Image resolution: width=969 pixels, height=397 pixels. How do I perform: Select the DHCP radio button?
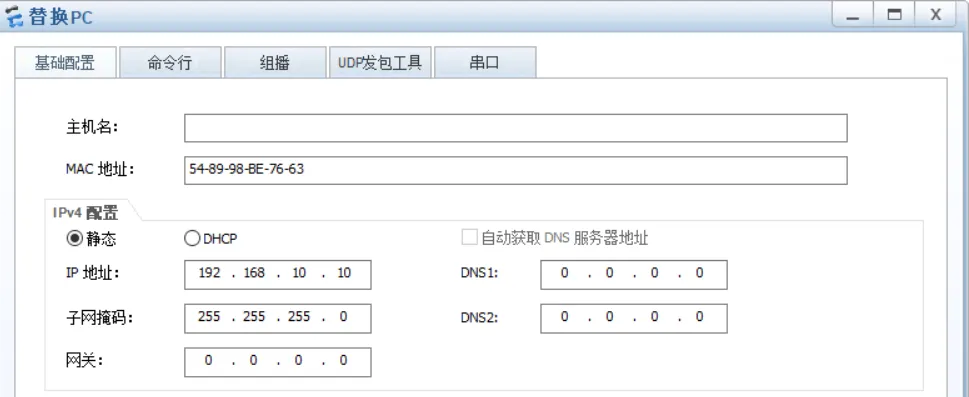coord(192,239)
